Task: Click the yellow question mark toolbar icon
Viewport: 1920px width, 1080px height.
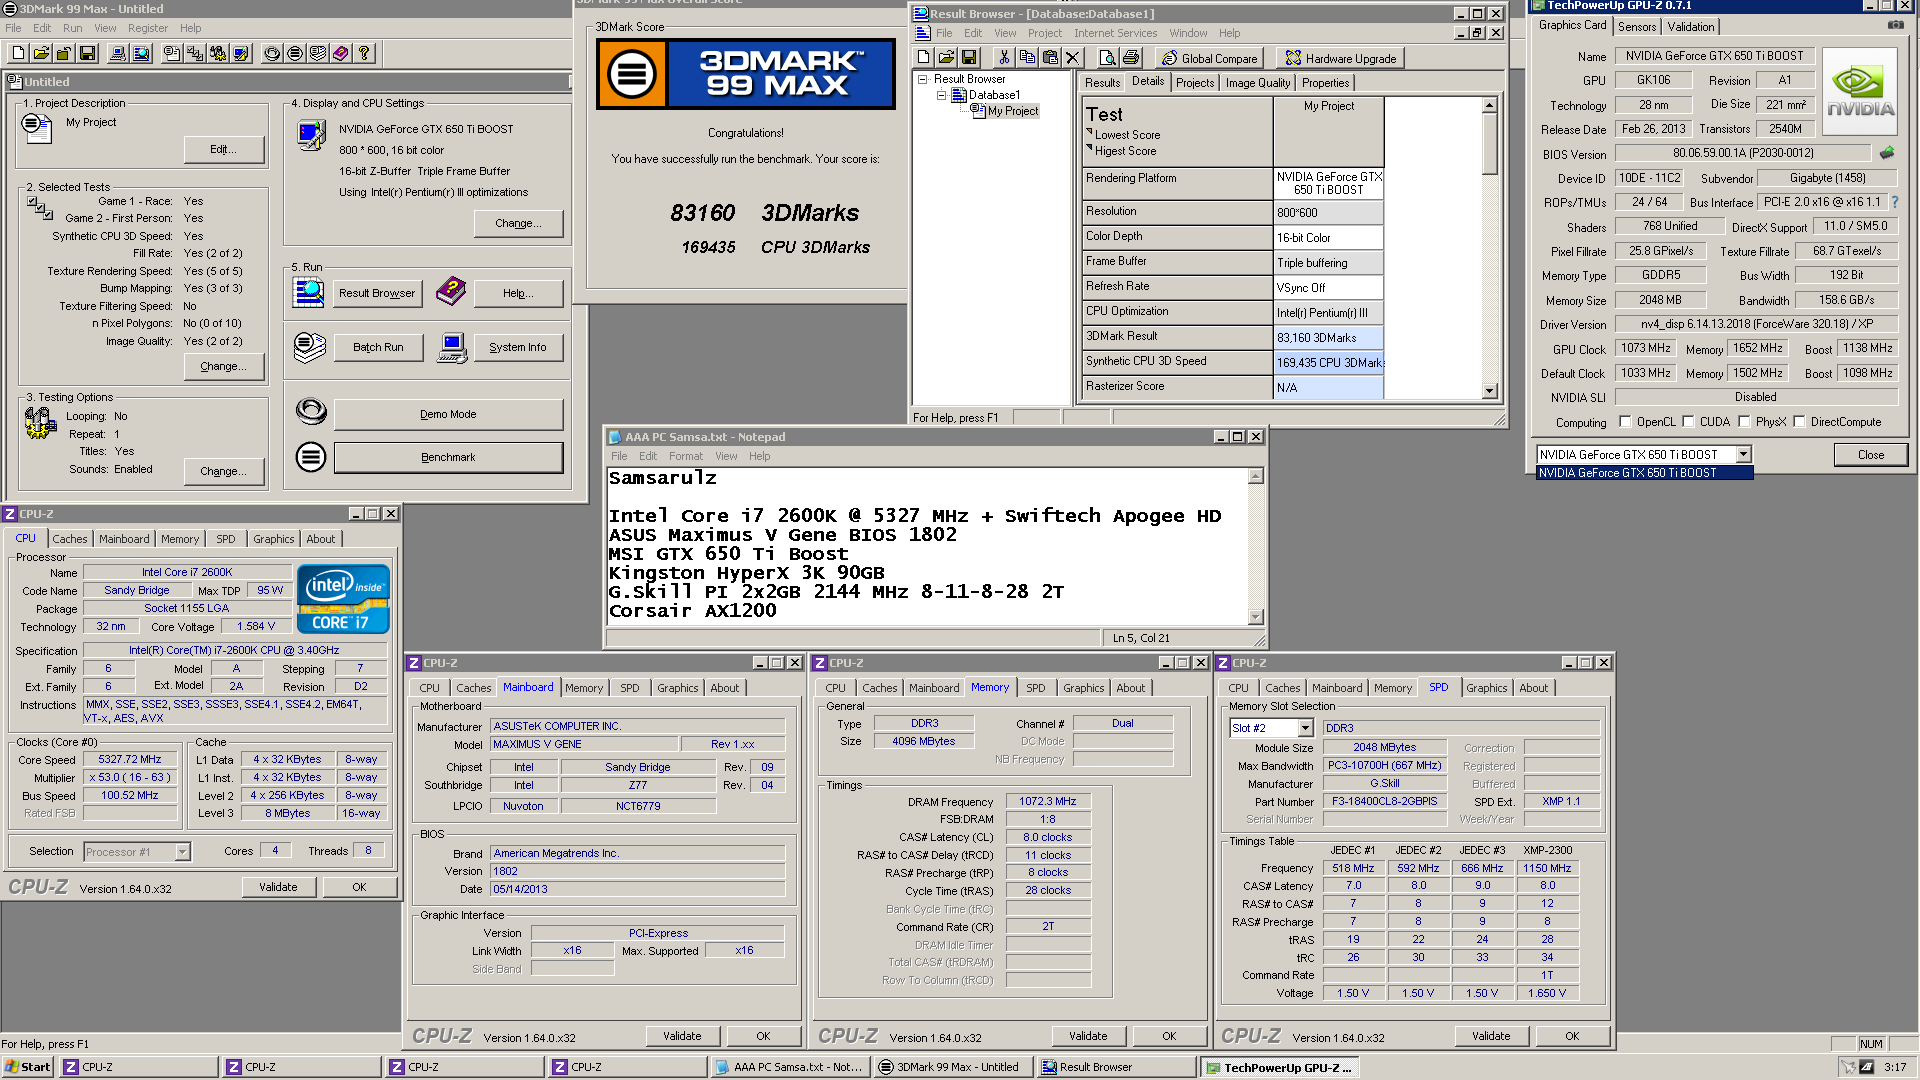Action: [x=364, y=53]
